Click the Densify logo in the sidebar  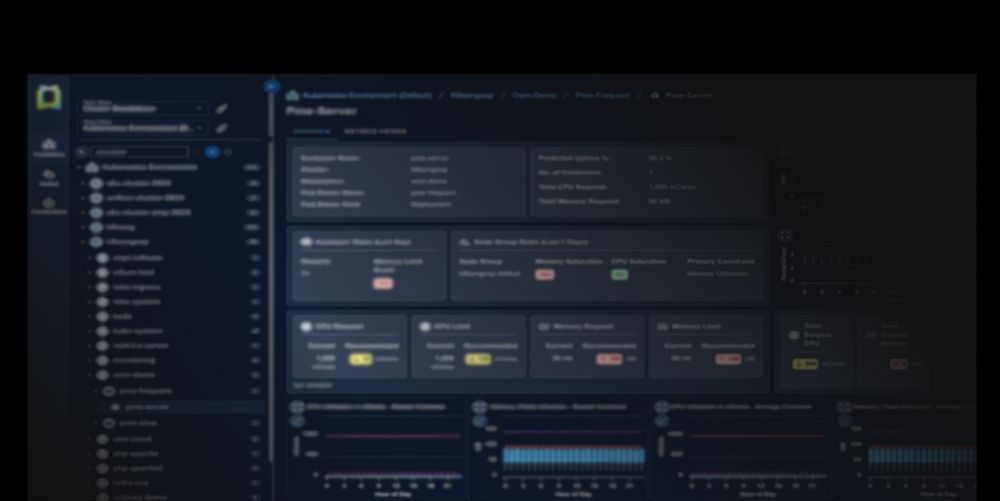click(48, 98)
